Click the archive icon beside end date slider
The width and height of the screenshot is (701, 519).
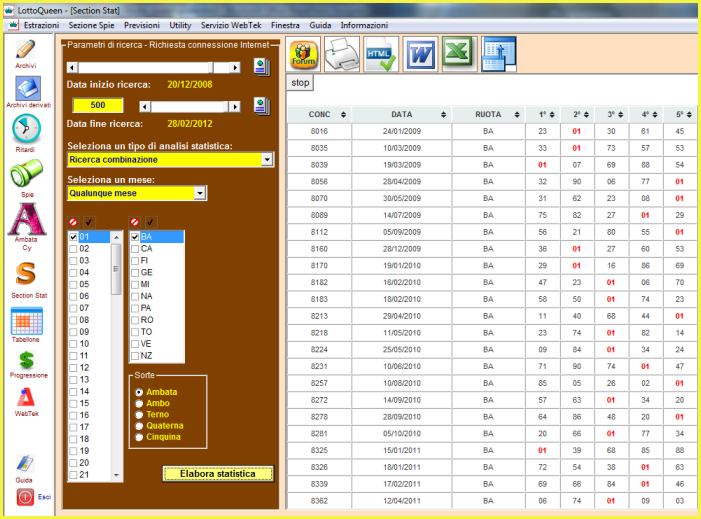click(262, 106)
